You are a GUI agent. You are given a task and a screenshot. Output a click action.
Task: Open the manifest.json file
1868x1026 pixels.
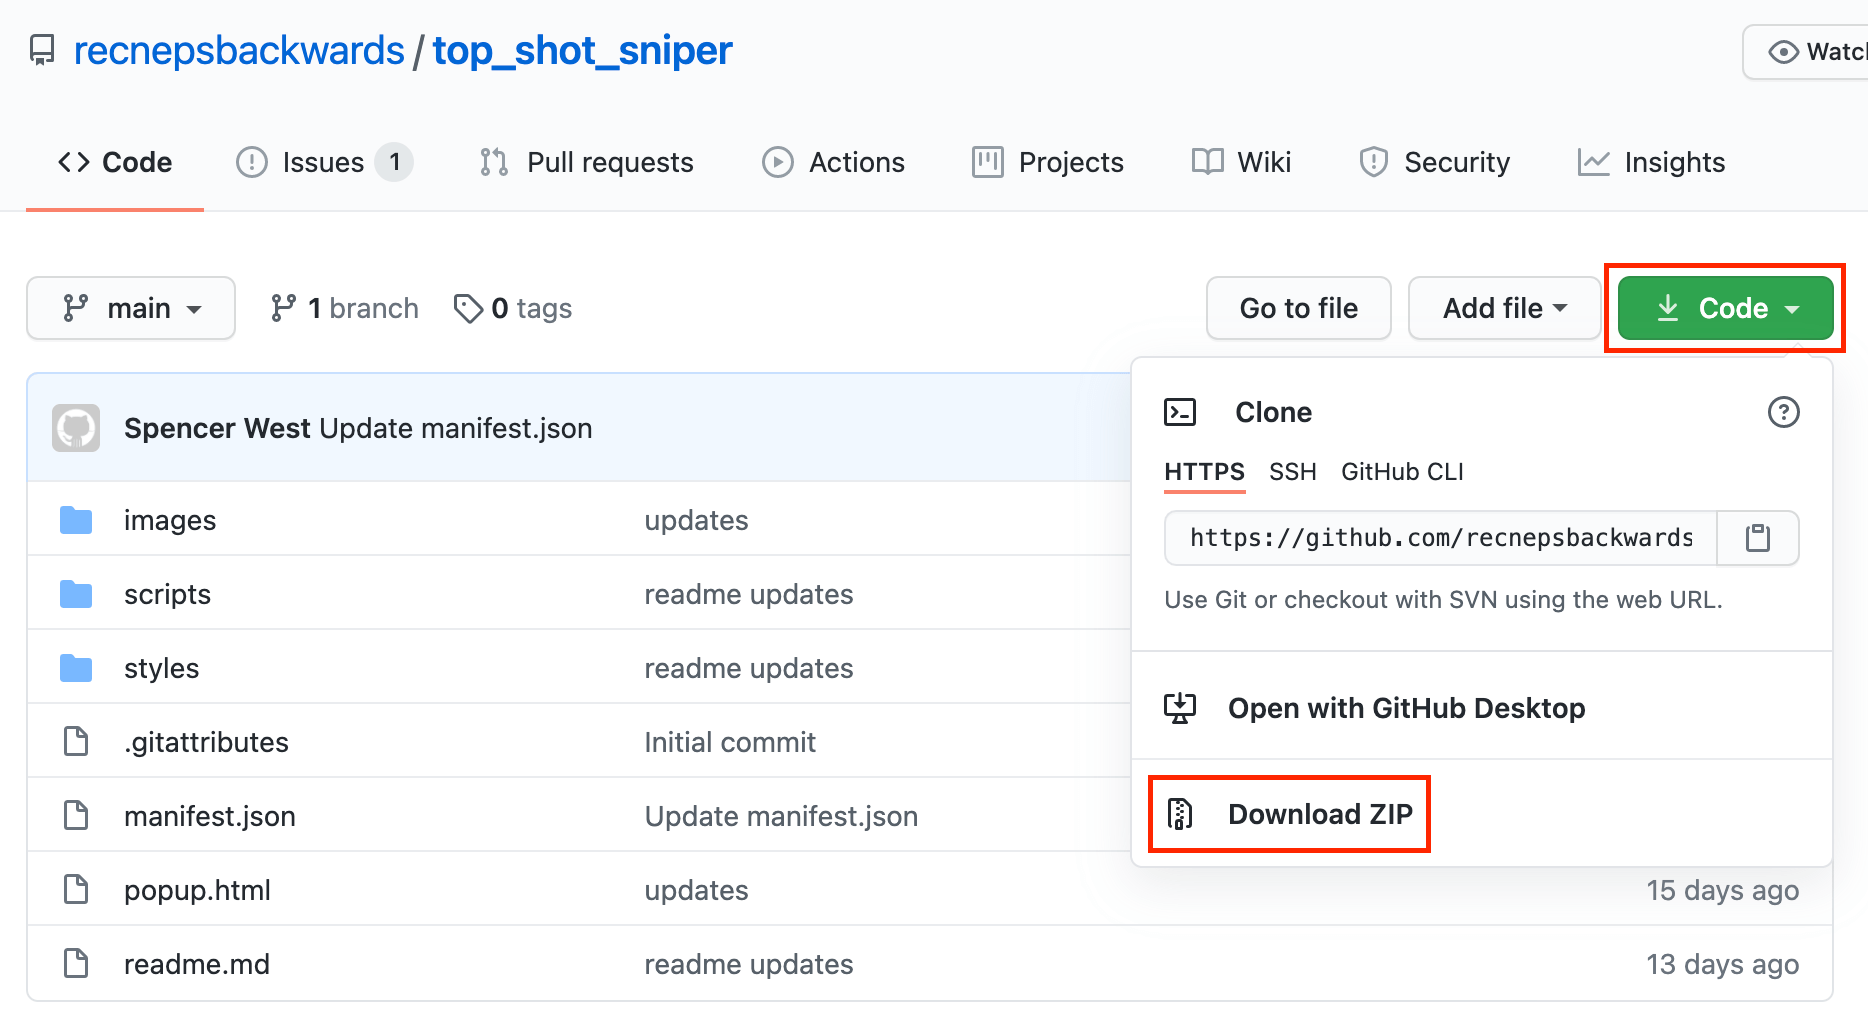(x=210, y=816)
